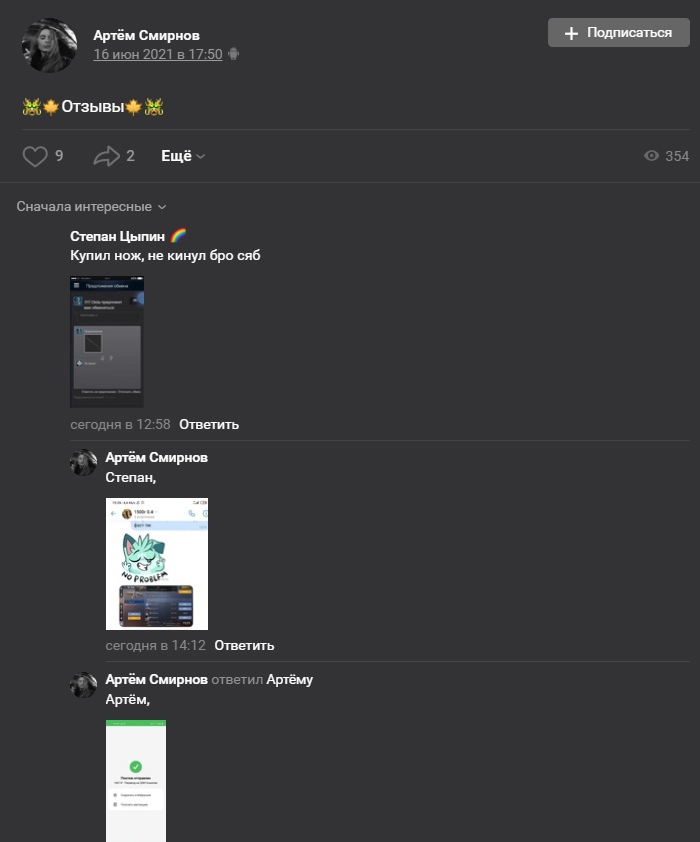Click the Android device icon near date
The width and height of the screenshot is (700, 842).
pos(234,54)
